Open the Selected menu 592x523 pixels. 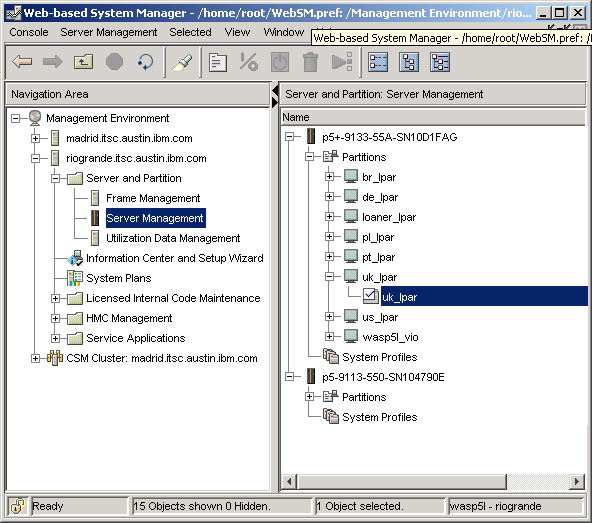tap(190, 32)
